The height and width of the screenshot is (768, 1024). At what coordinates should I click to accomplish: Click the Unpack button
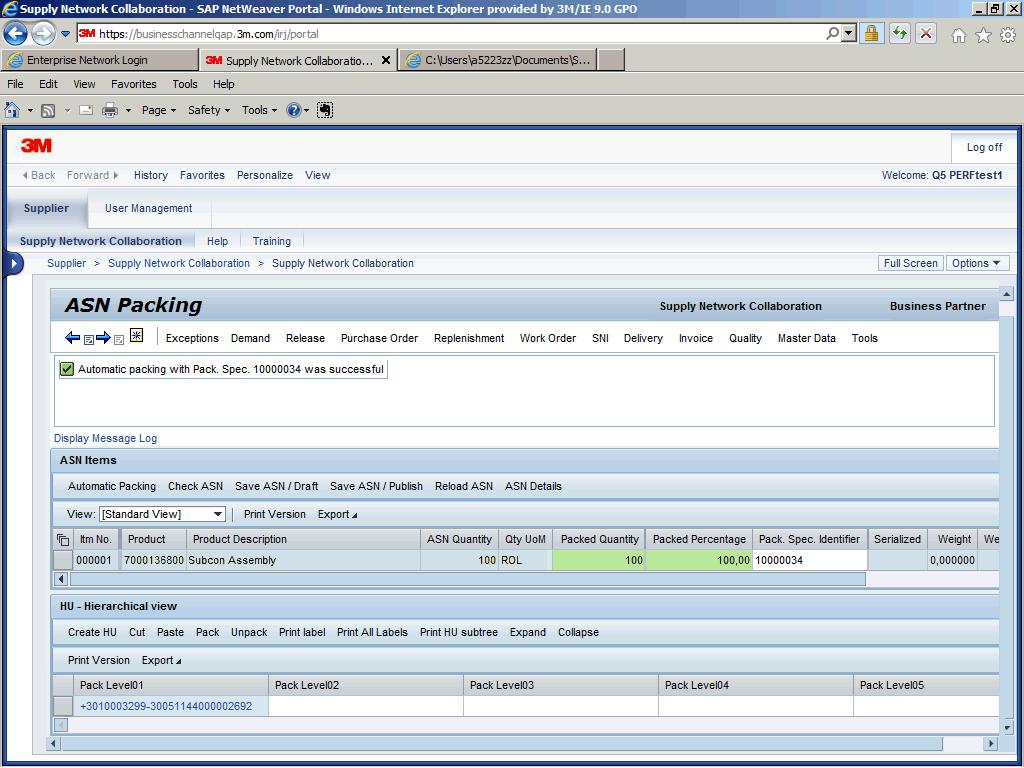pyautogui.click(x=249, y=632)
